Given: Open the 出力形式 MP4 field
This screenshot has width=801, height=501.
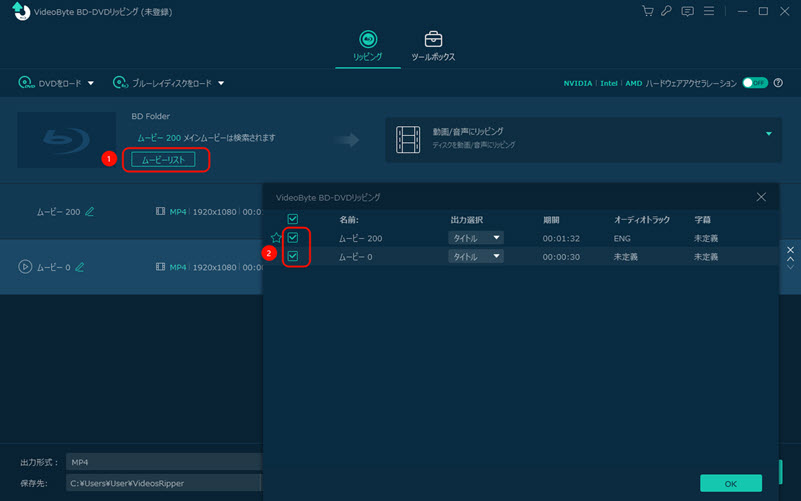Looking at the screenshot, I should click(x=163, y=462).
